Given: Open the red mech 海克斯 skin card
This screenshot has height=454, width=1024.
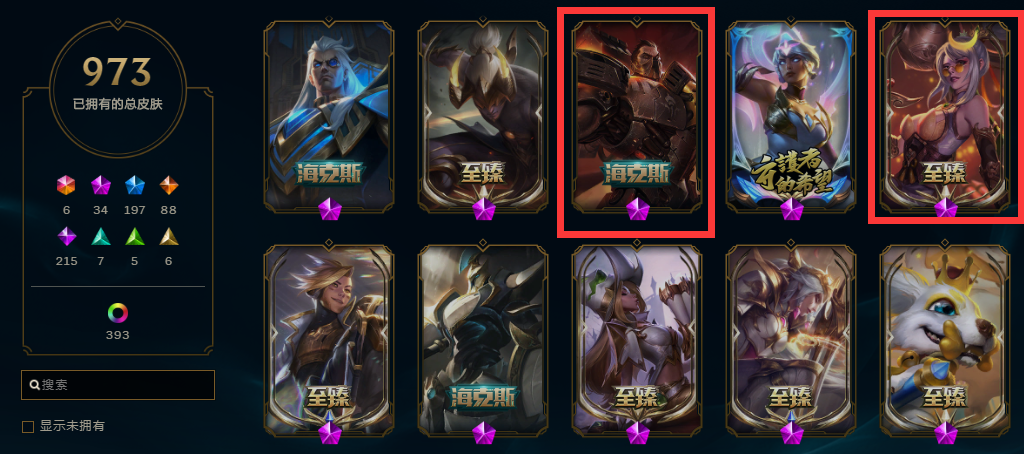Looking at the screenshot, I should (x=637, y=118).
